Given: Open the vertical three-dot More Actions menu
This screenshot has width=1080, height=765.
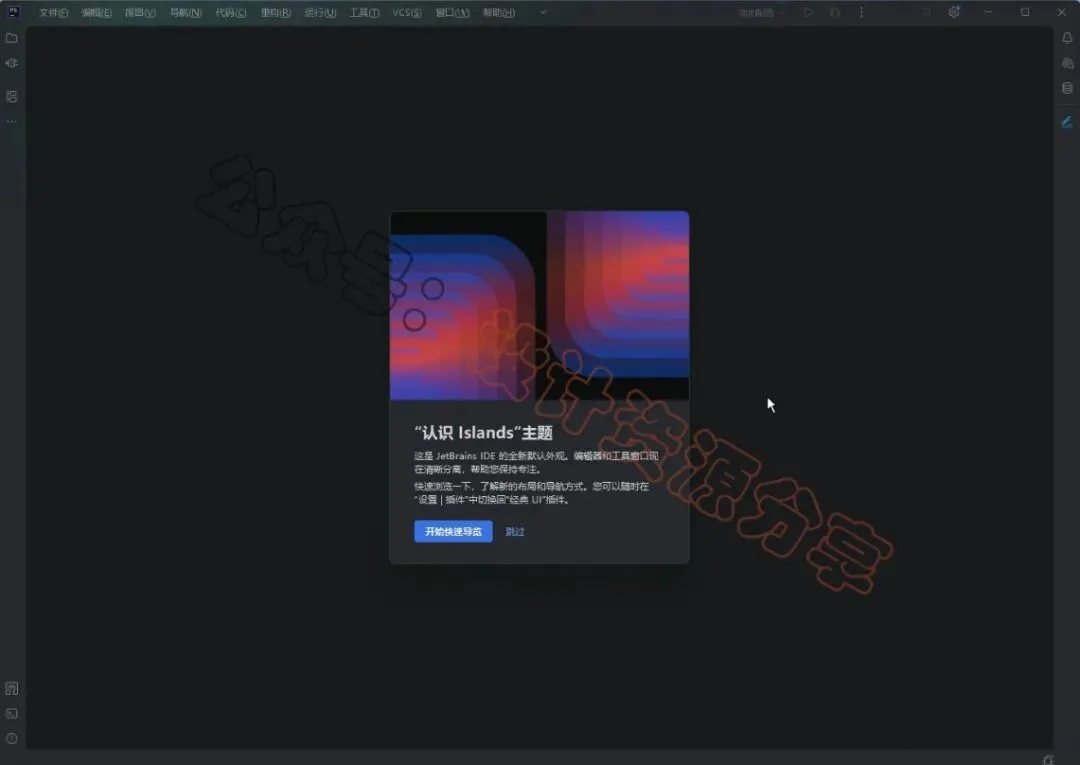Looking at the screenshot, I should pyautogui.click(x=861, y=12).
